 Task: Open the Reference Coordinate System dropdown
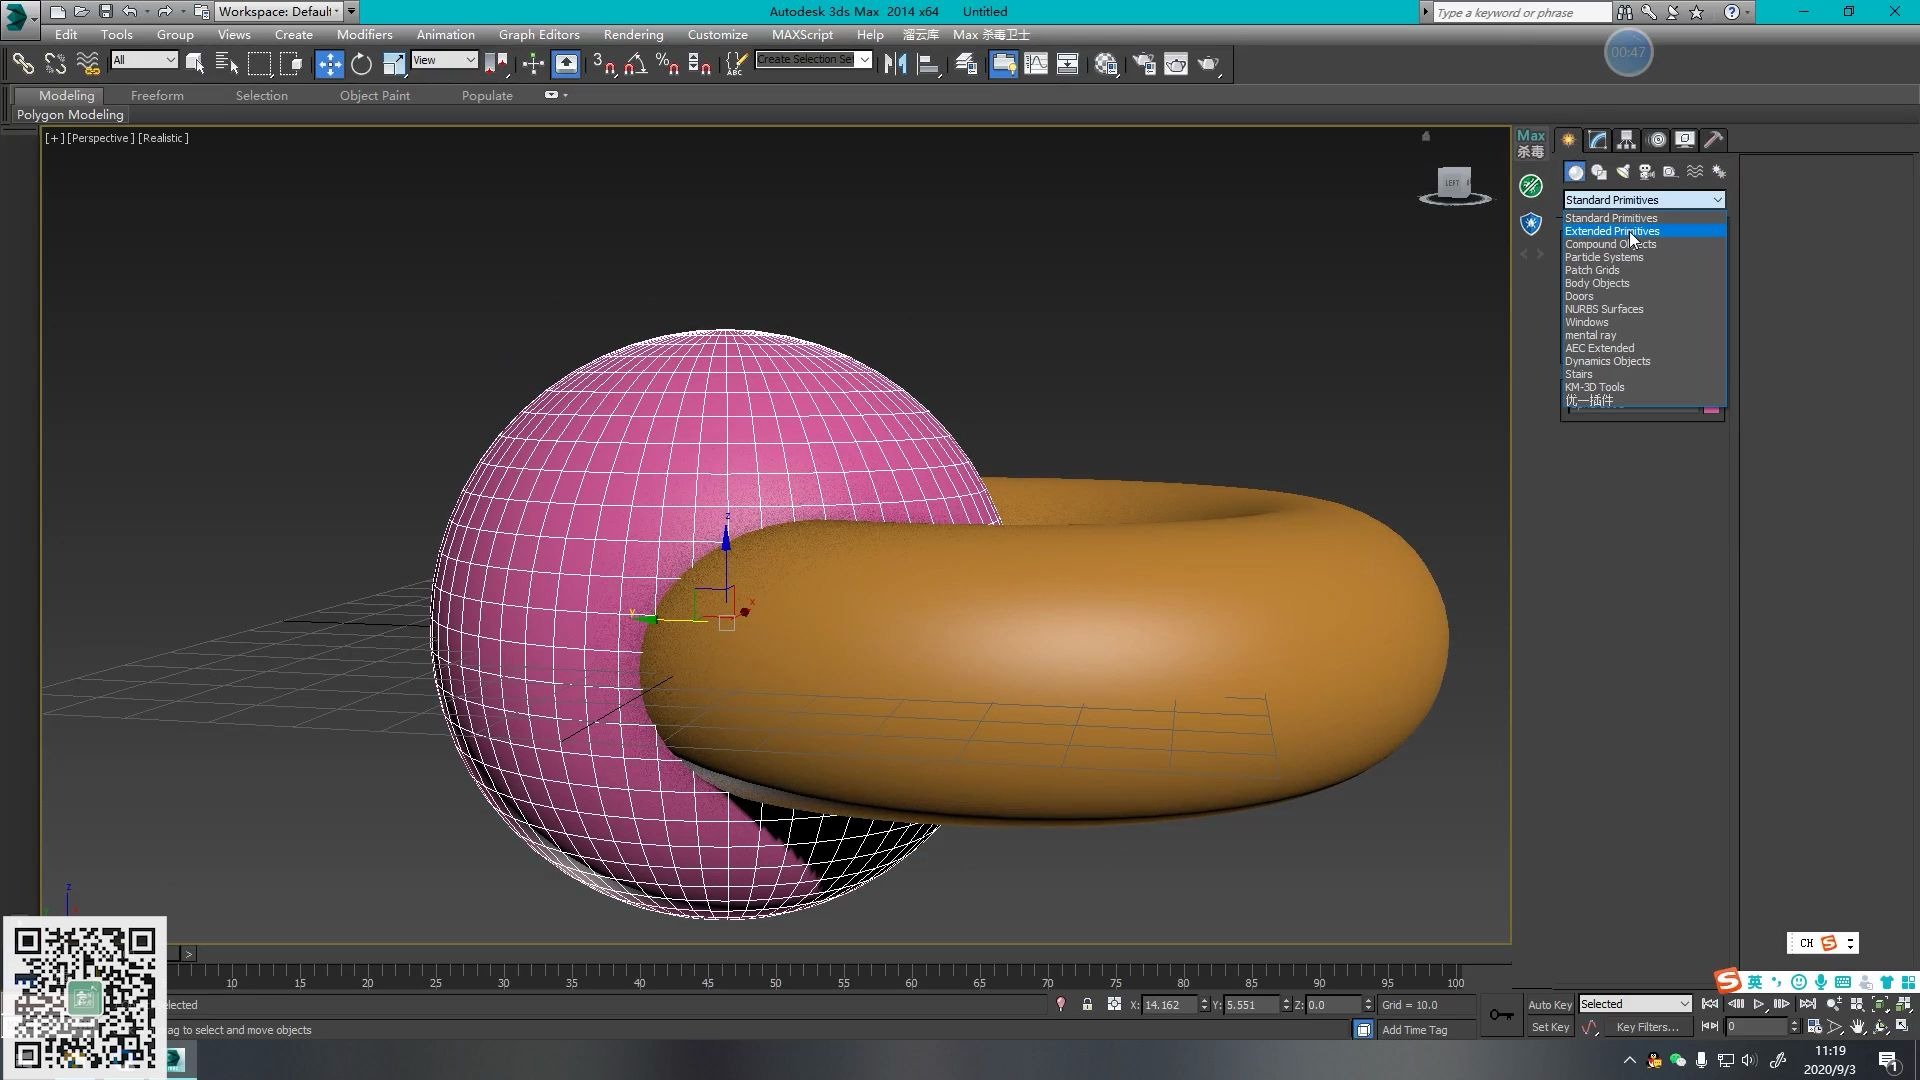(x=444, y=59)
